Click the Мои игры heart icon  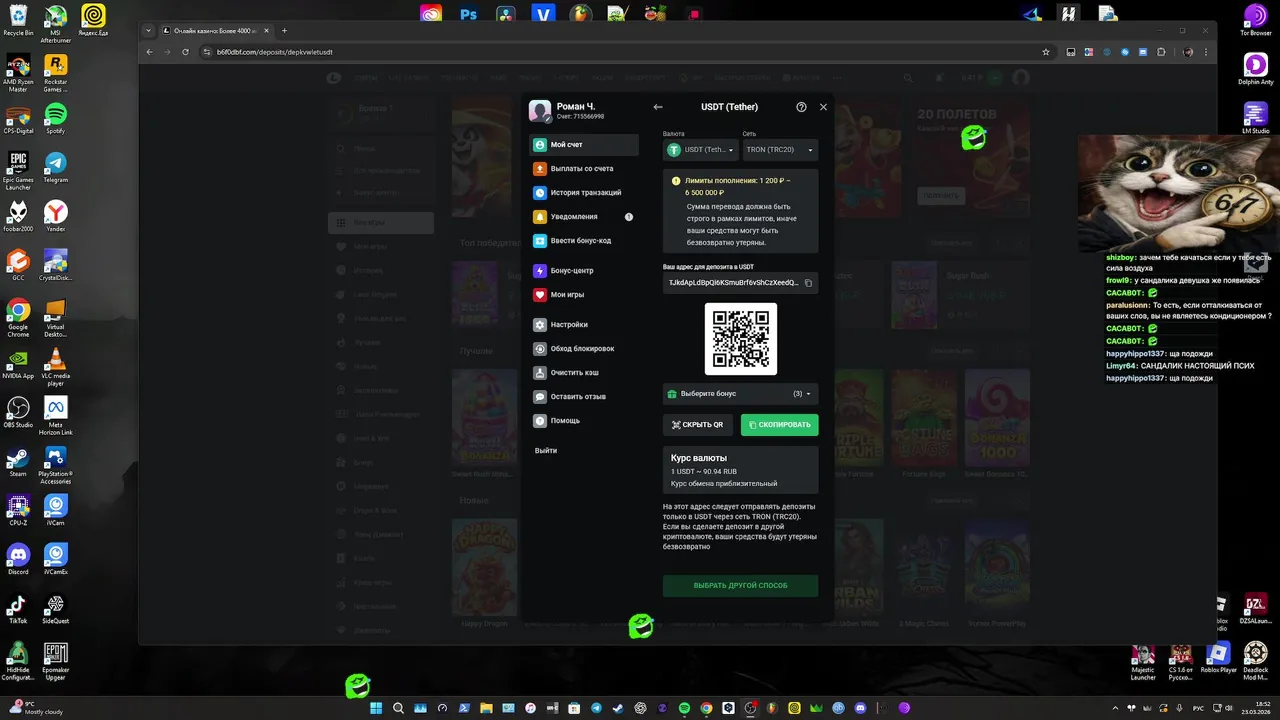pyautogui.click(x=540, y=295)
